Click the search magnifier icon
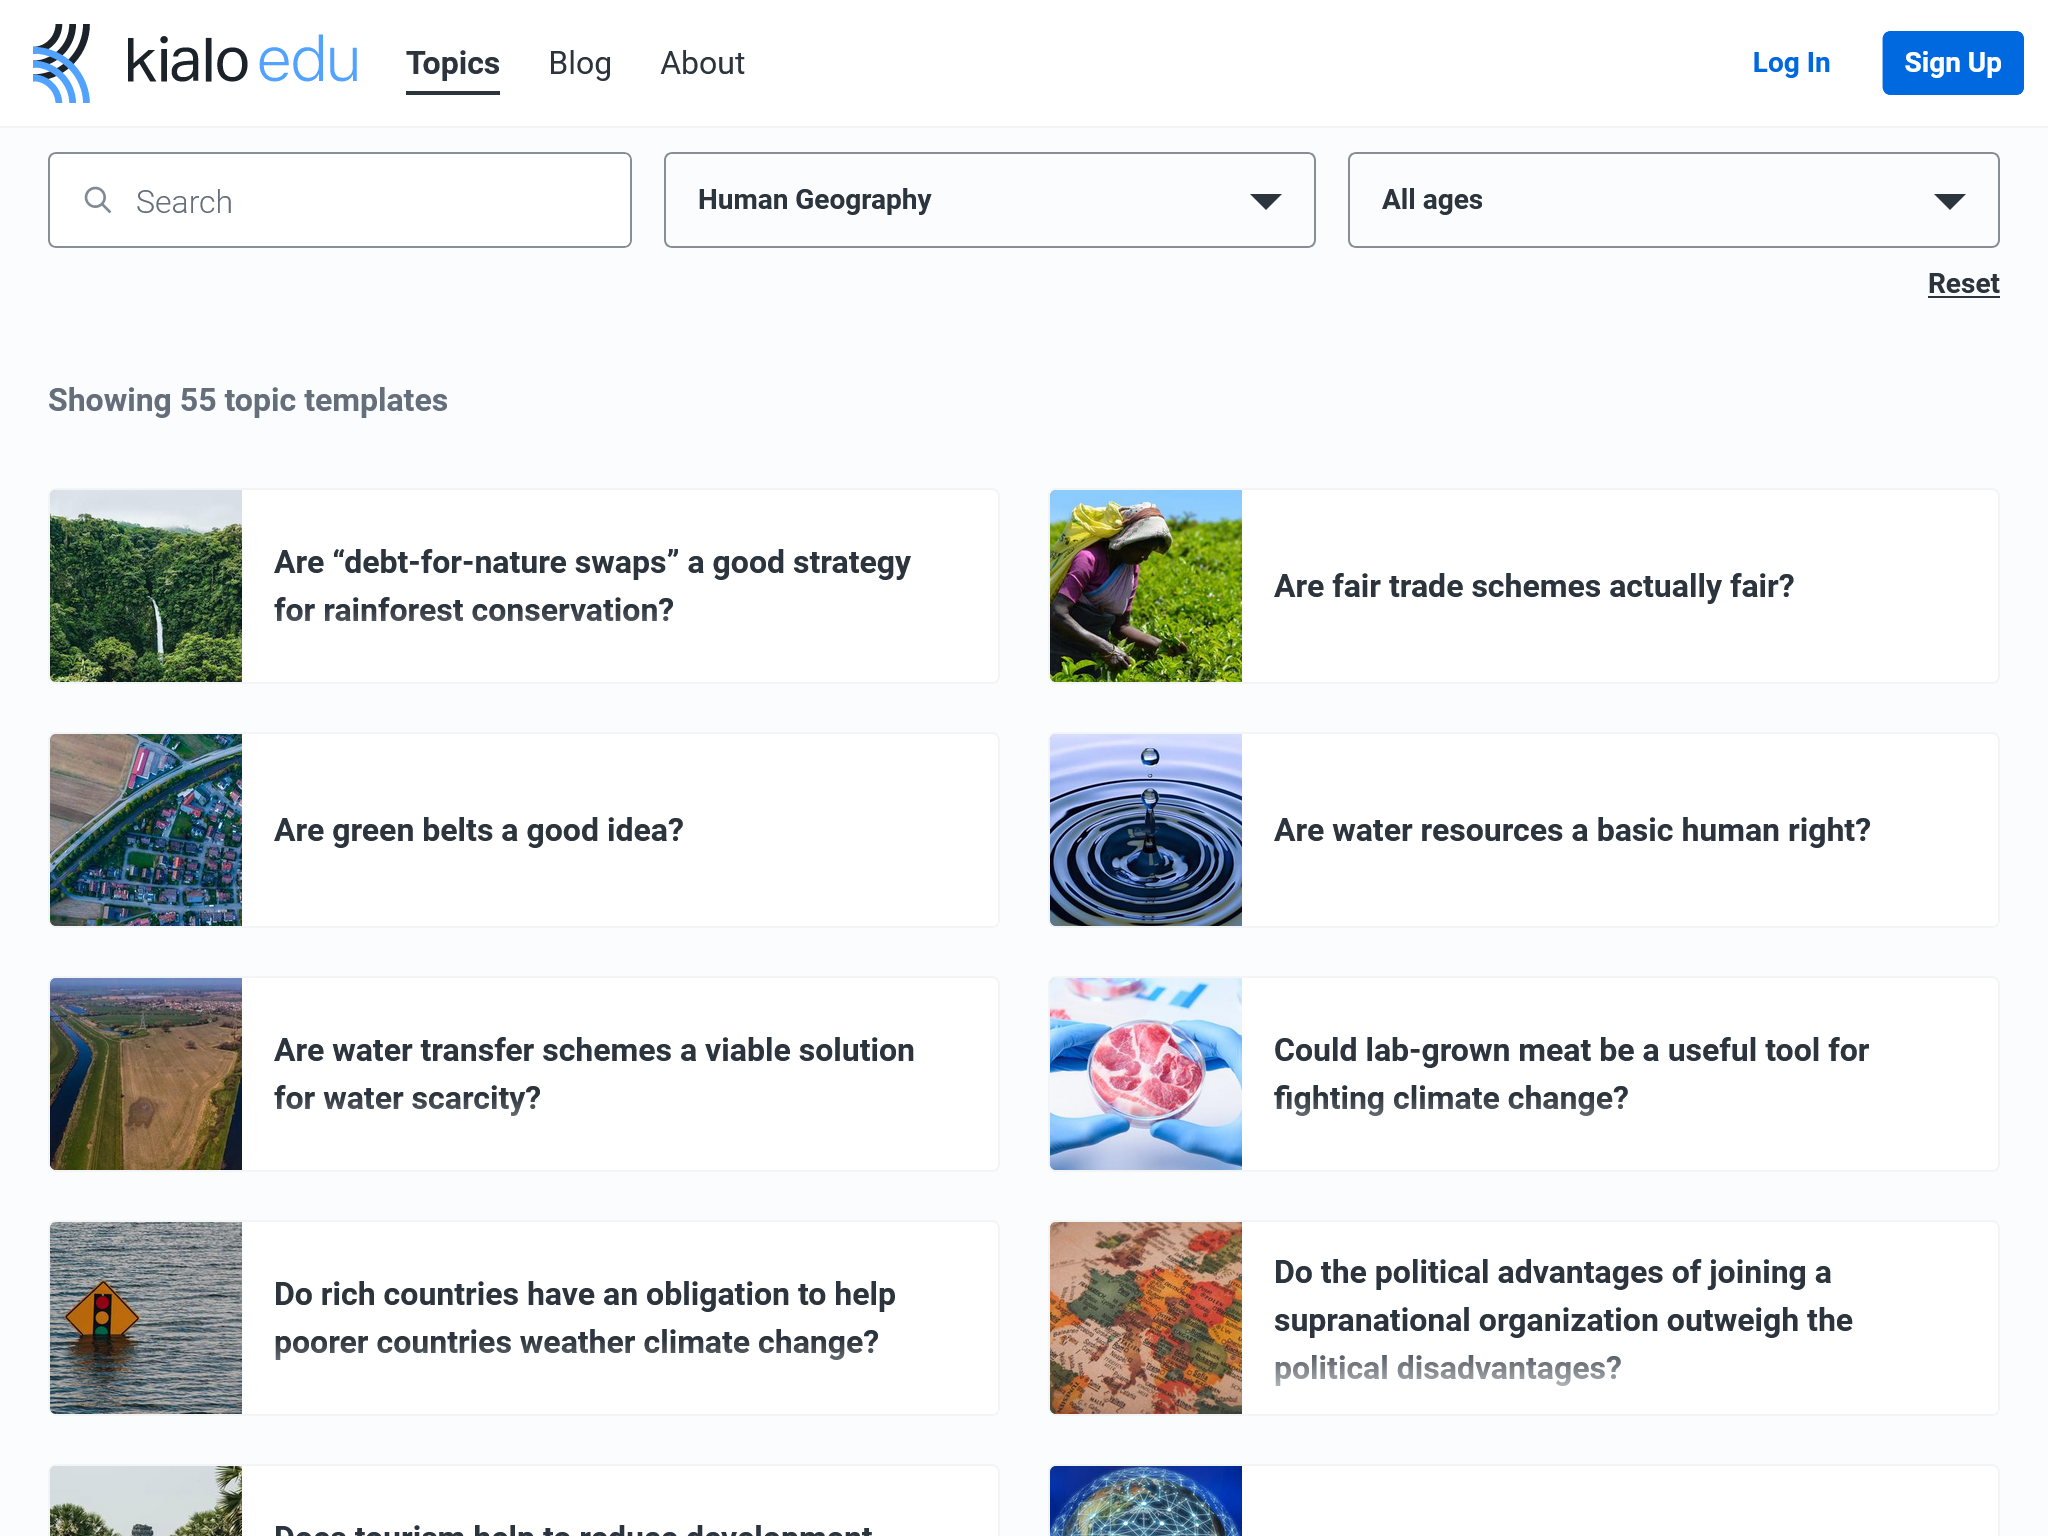The width and height of the screenshot is (2048, 1536). point(97,200)
